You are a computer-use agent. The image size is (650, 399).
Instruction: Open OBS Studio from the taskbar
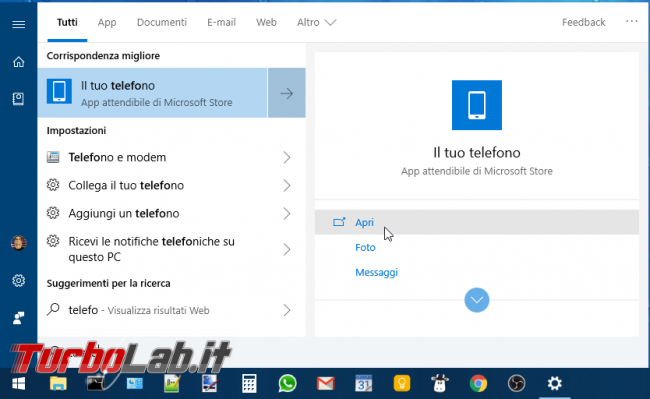click(517, 384)
